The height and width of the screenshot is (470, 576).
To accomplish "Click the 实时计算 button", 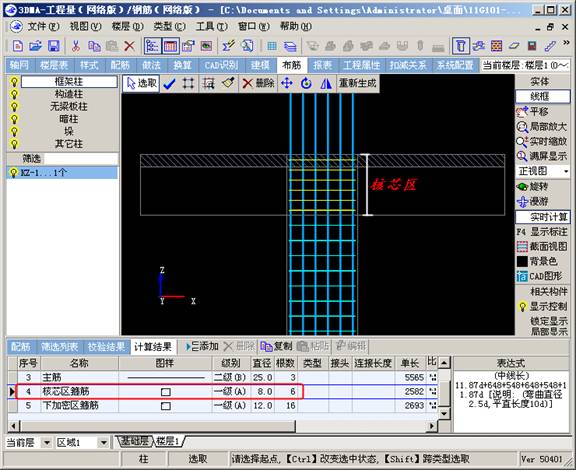I will tap(543, 217).
